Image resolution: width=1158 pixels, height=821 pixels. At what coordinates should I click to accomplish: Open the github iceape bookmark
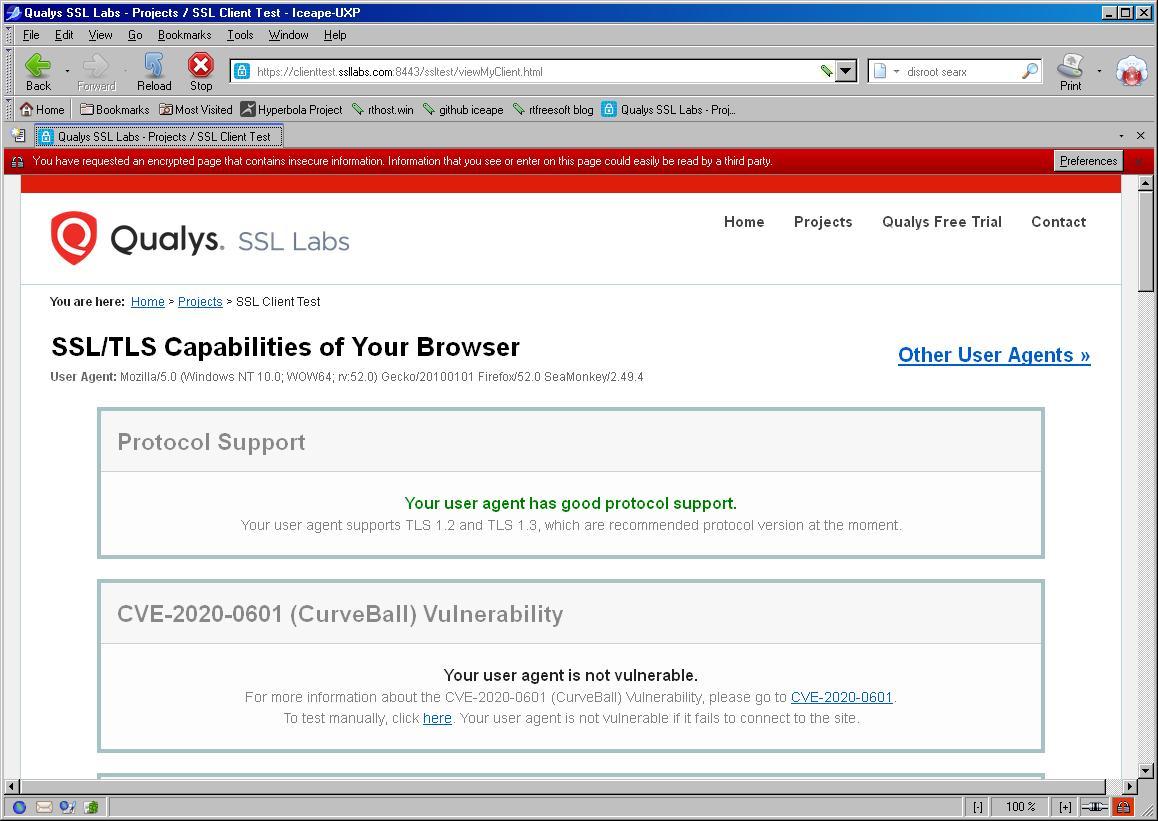click(463, 109)
